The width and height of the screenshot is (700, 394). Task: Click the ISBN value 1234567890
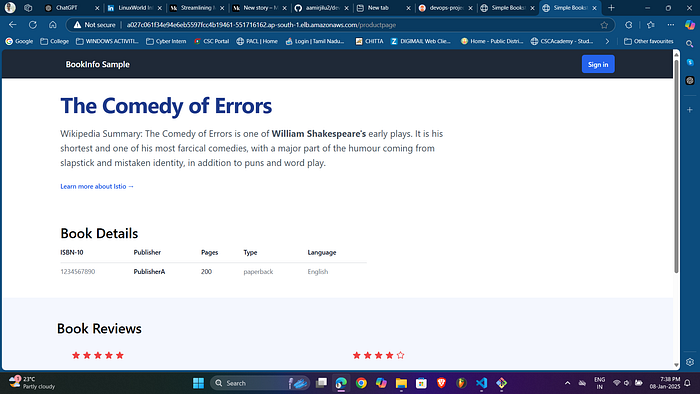(78, 272)
